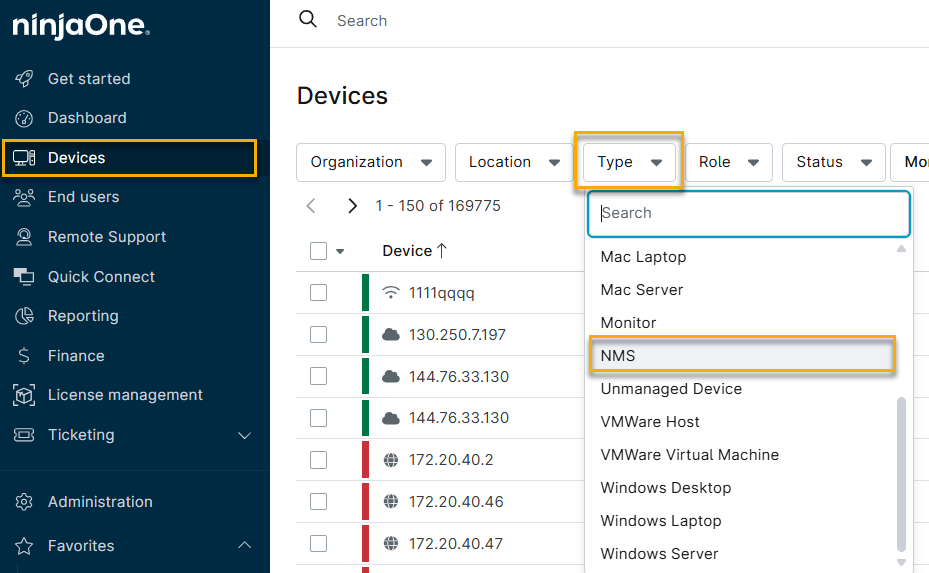The height and width of the screenshot is (573, 929).
Task: Click the Devices monitor icon in sidebar
Action: 24,158
